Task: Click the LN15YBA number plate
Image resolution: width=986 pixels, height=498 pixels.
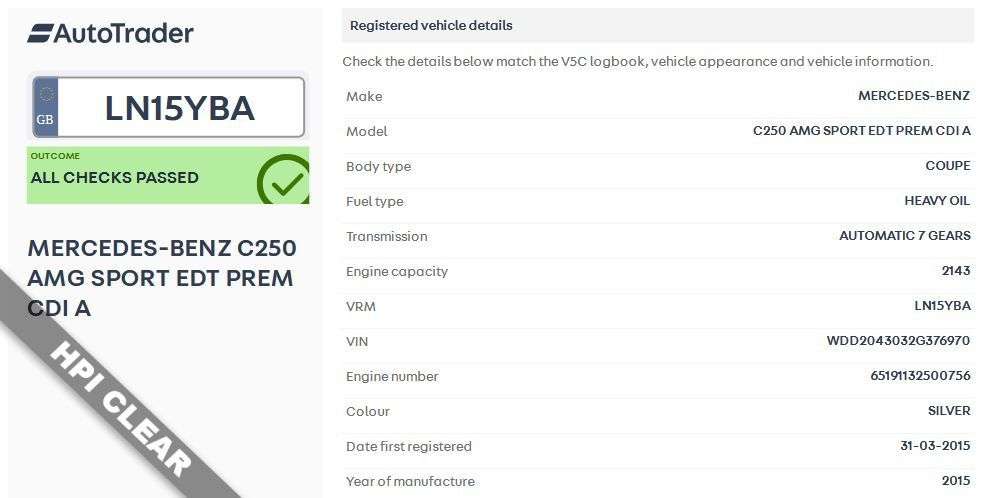Action: coord(180,108)
